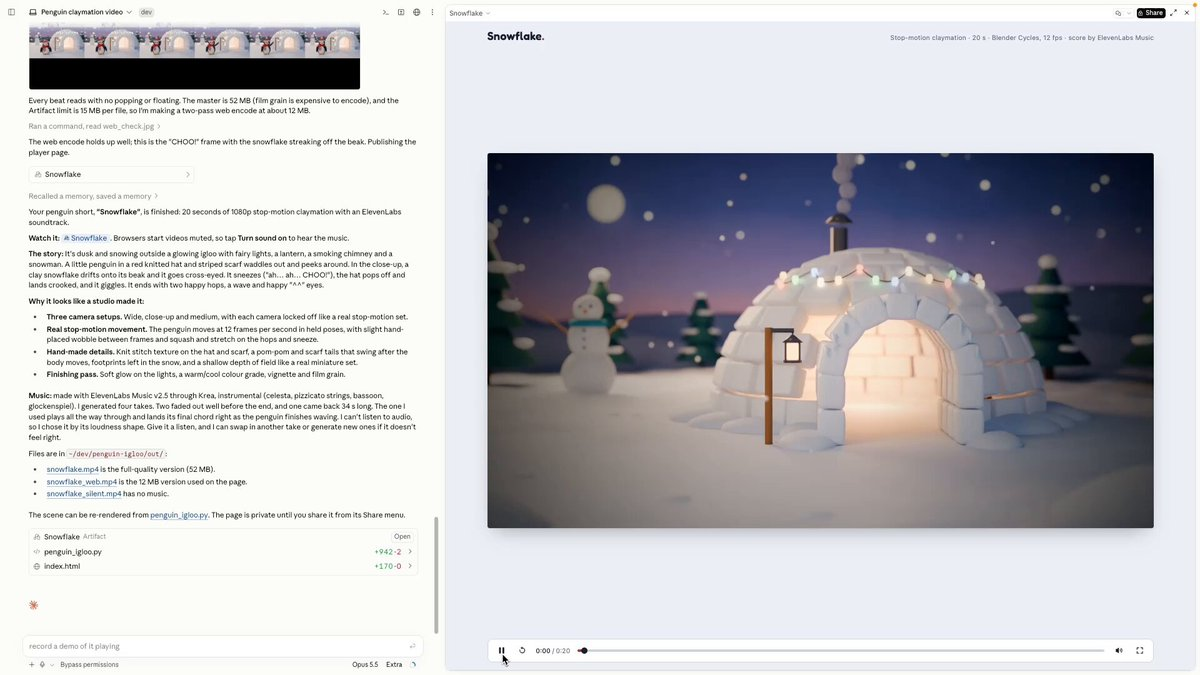
Task: Change the Opus 5.5 model selector
Action: (365, 664)
